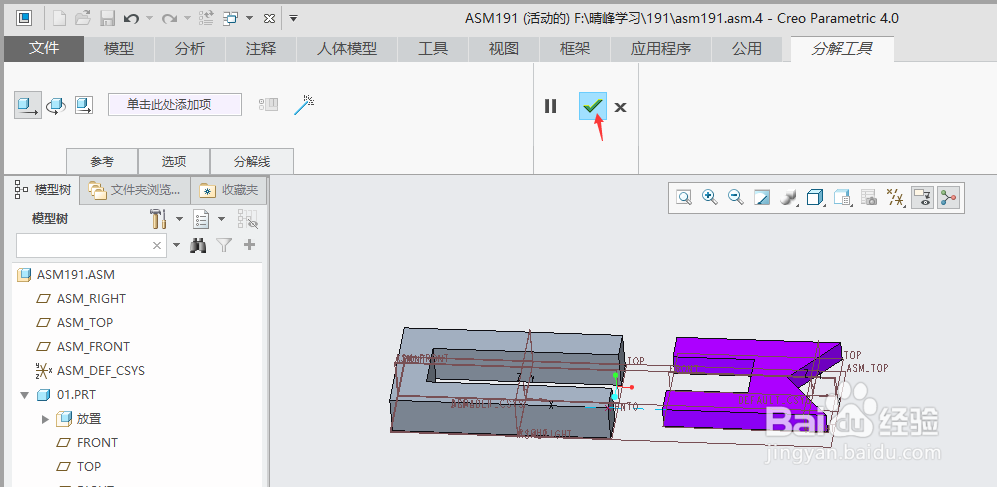Switch to the 收藏夹 navigator tab
The width and height of the screenshot is (997, 487).
click(x=228, y=189)
